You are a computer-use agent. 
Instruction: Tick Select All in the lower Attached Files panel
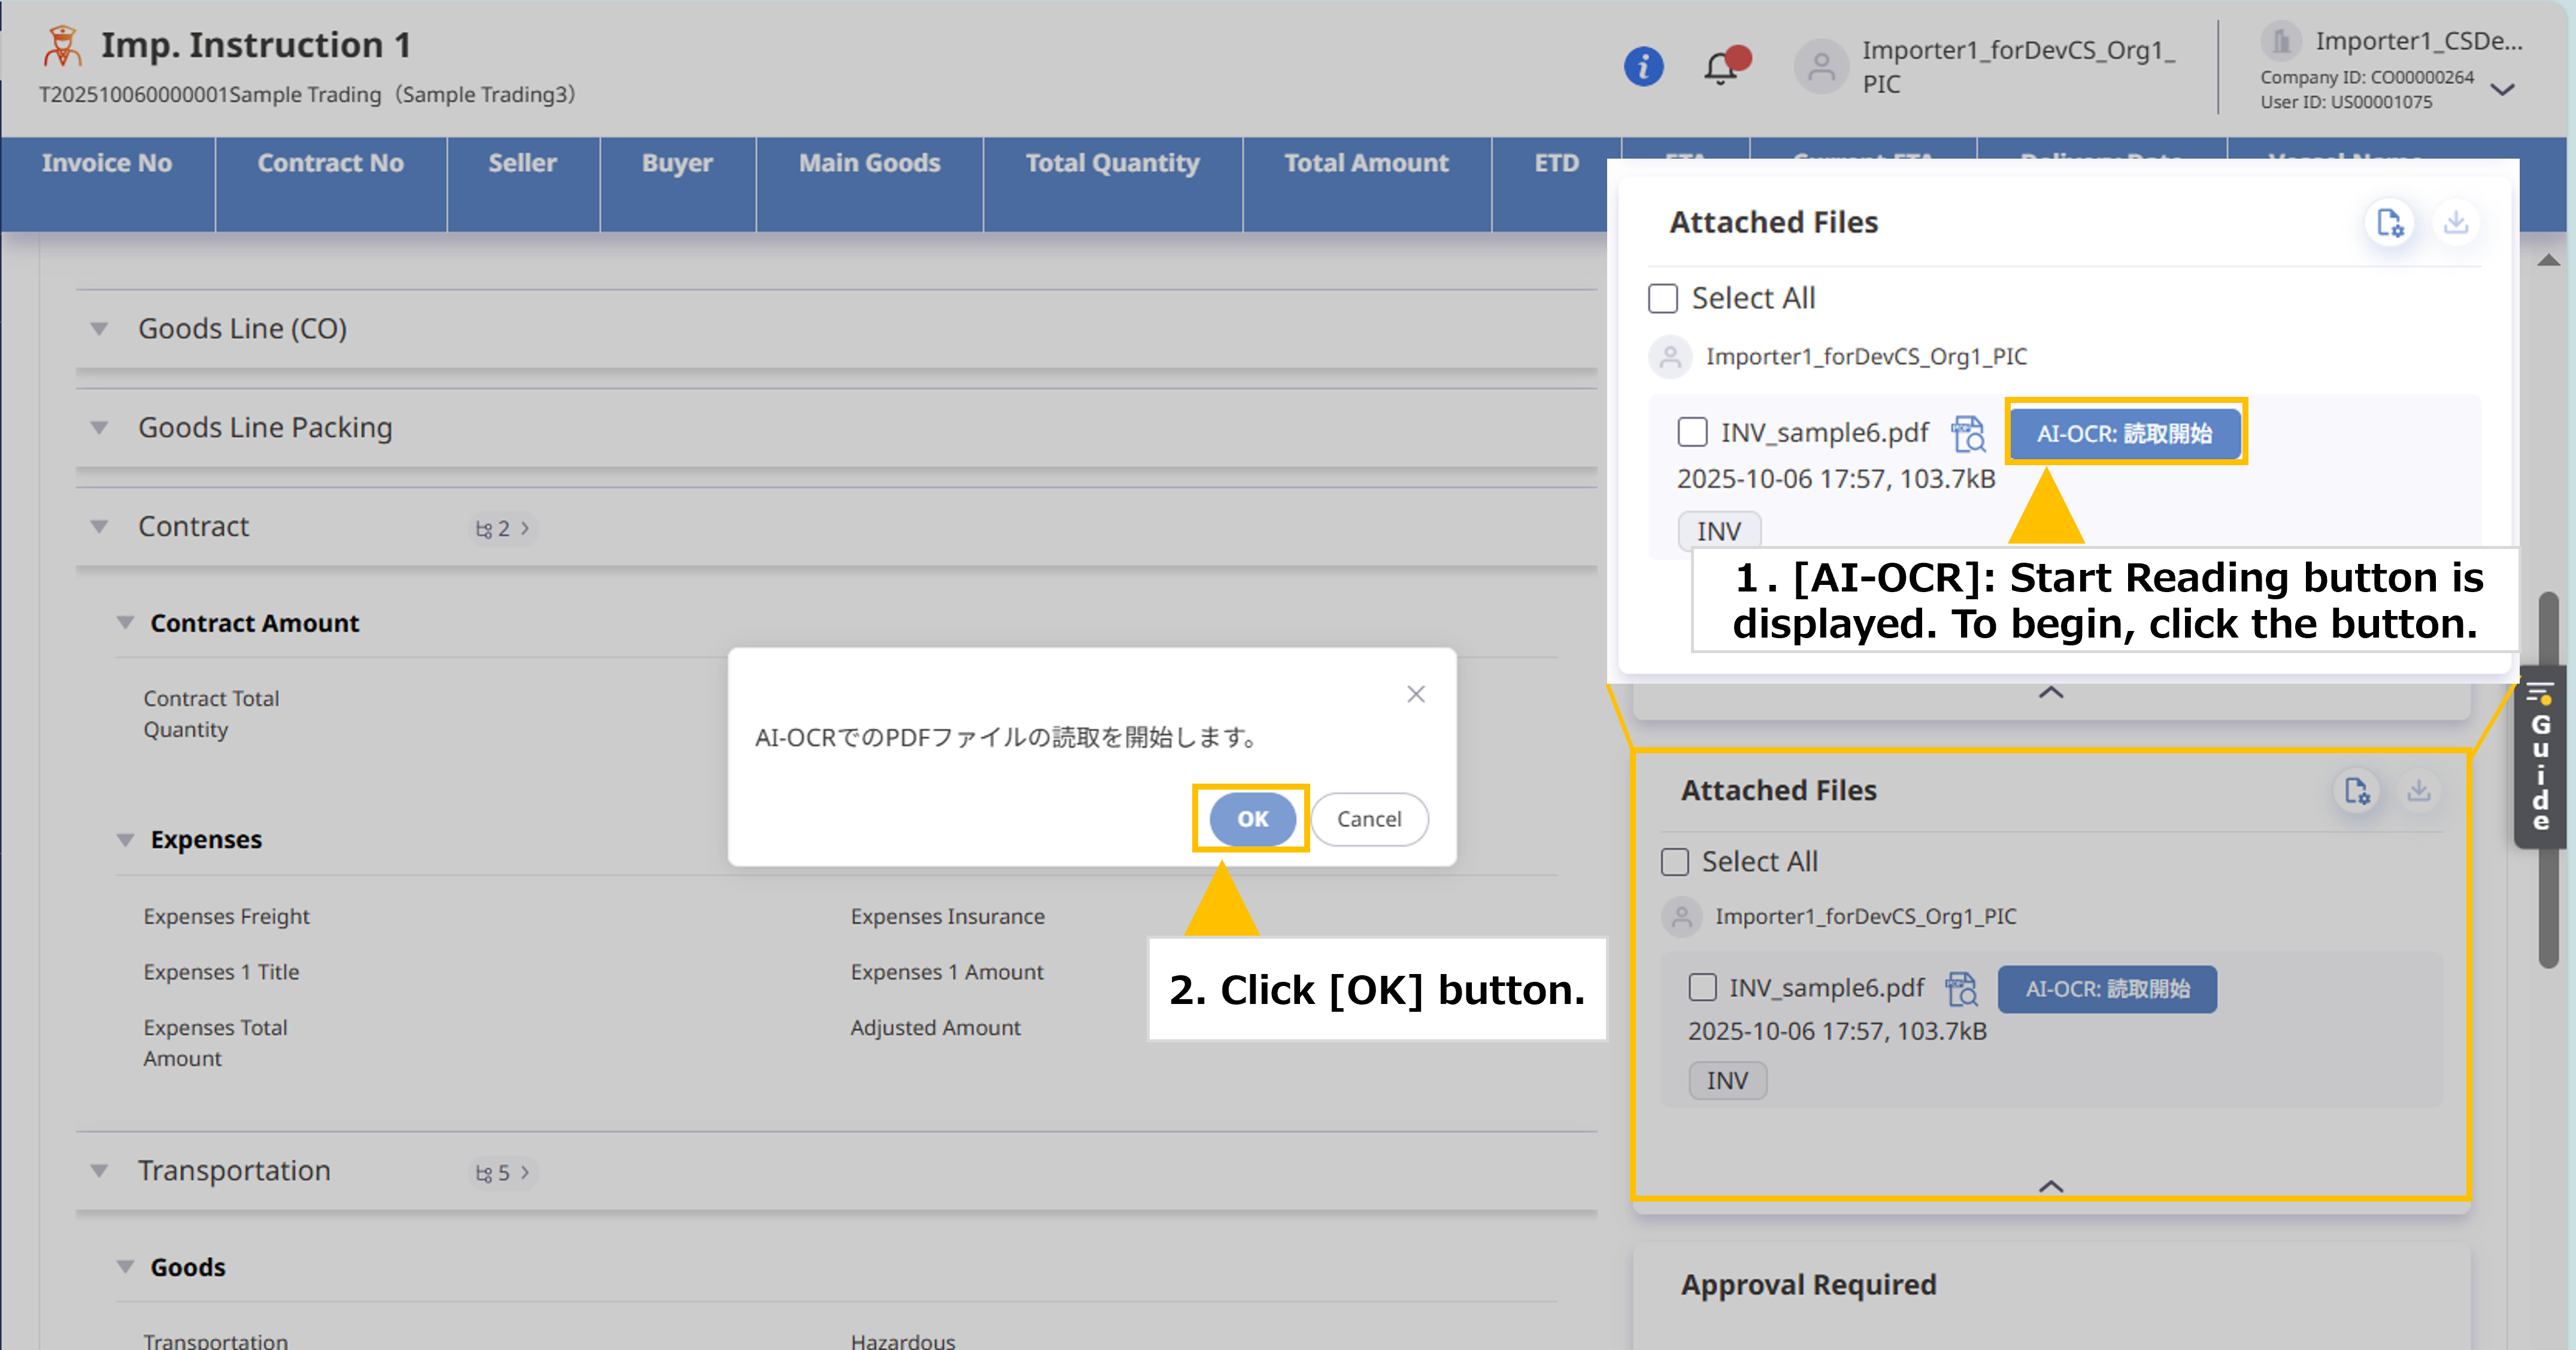1675,862
